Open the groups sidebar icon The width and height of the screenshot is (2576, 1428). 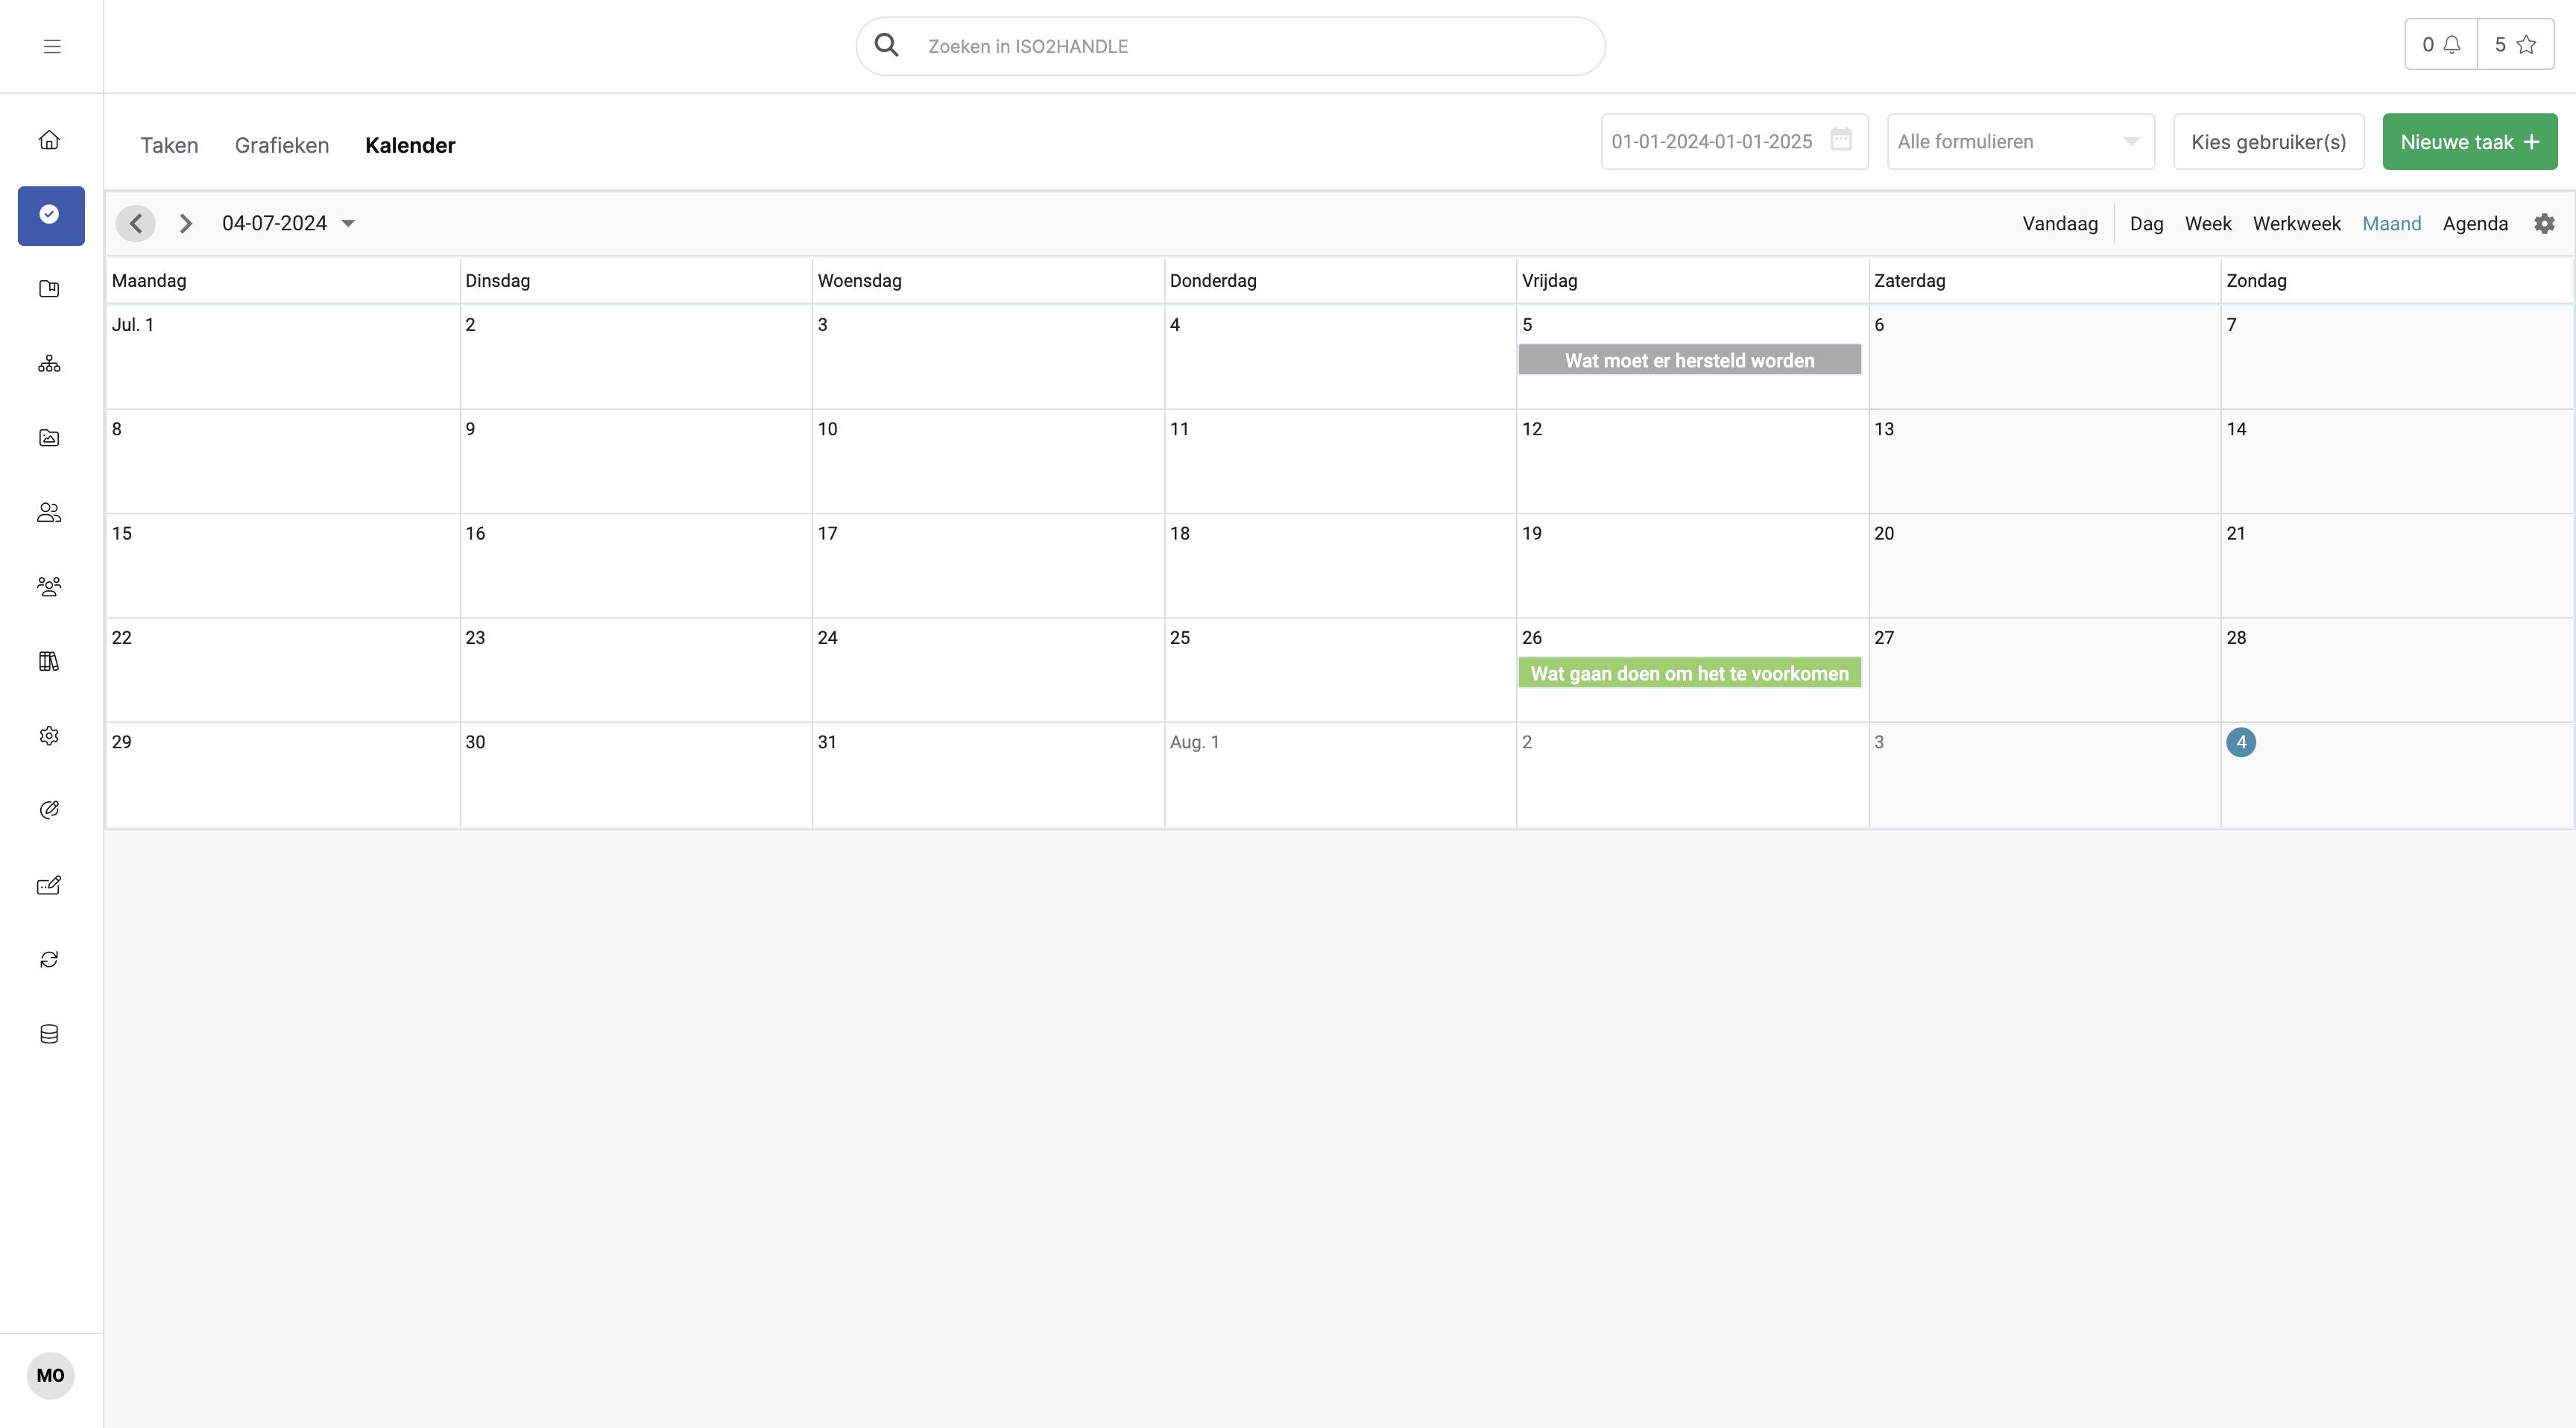[49, 587]
